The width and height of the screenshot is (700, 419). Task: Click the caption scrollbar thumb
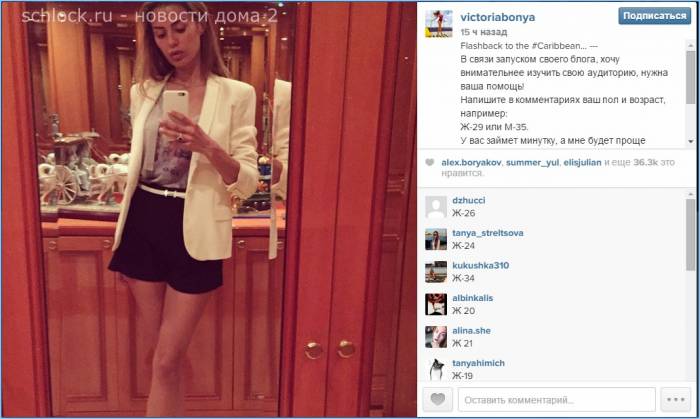point(691,77)
